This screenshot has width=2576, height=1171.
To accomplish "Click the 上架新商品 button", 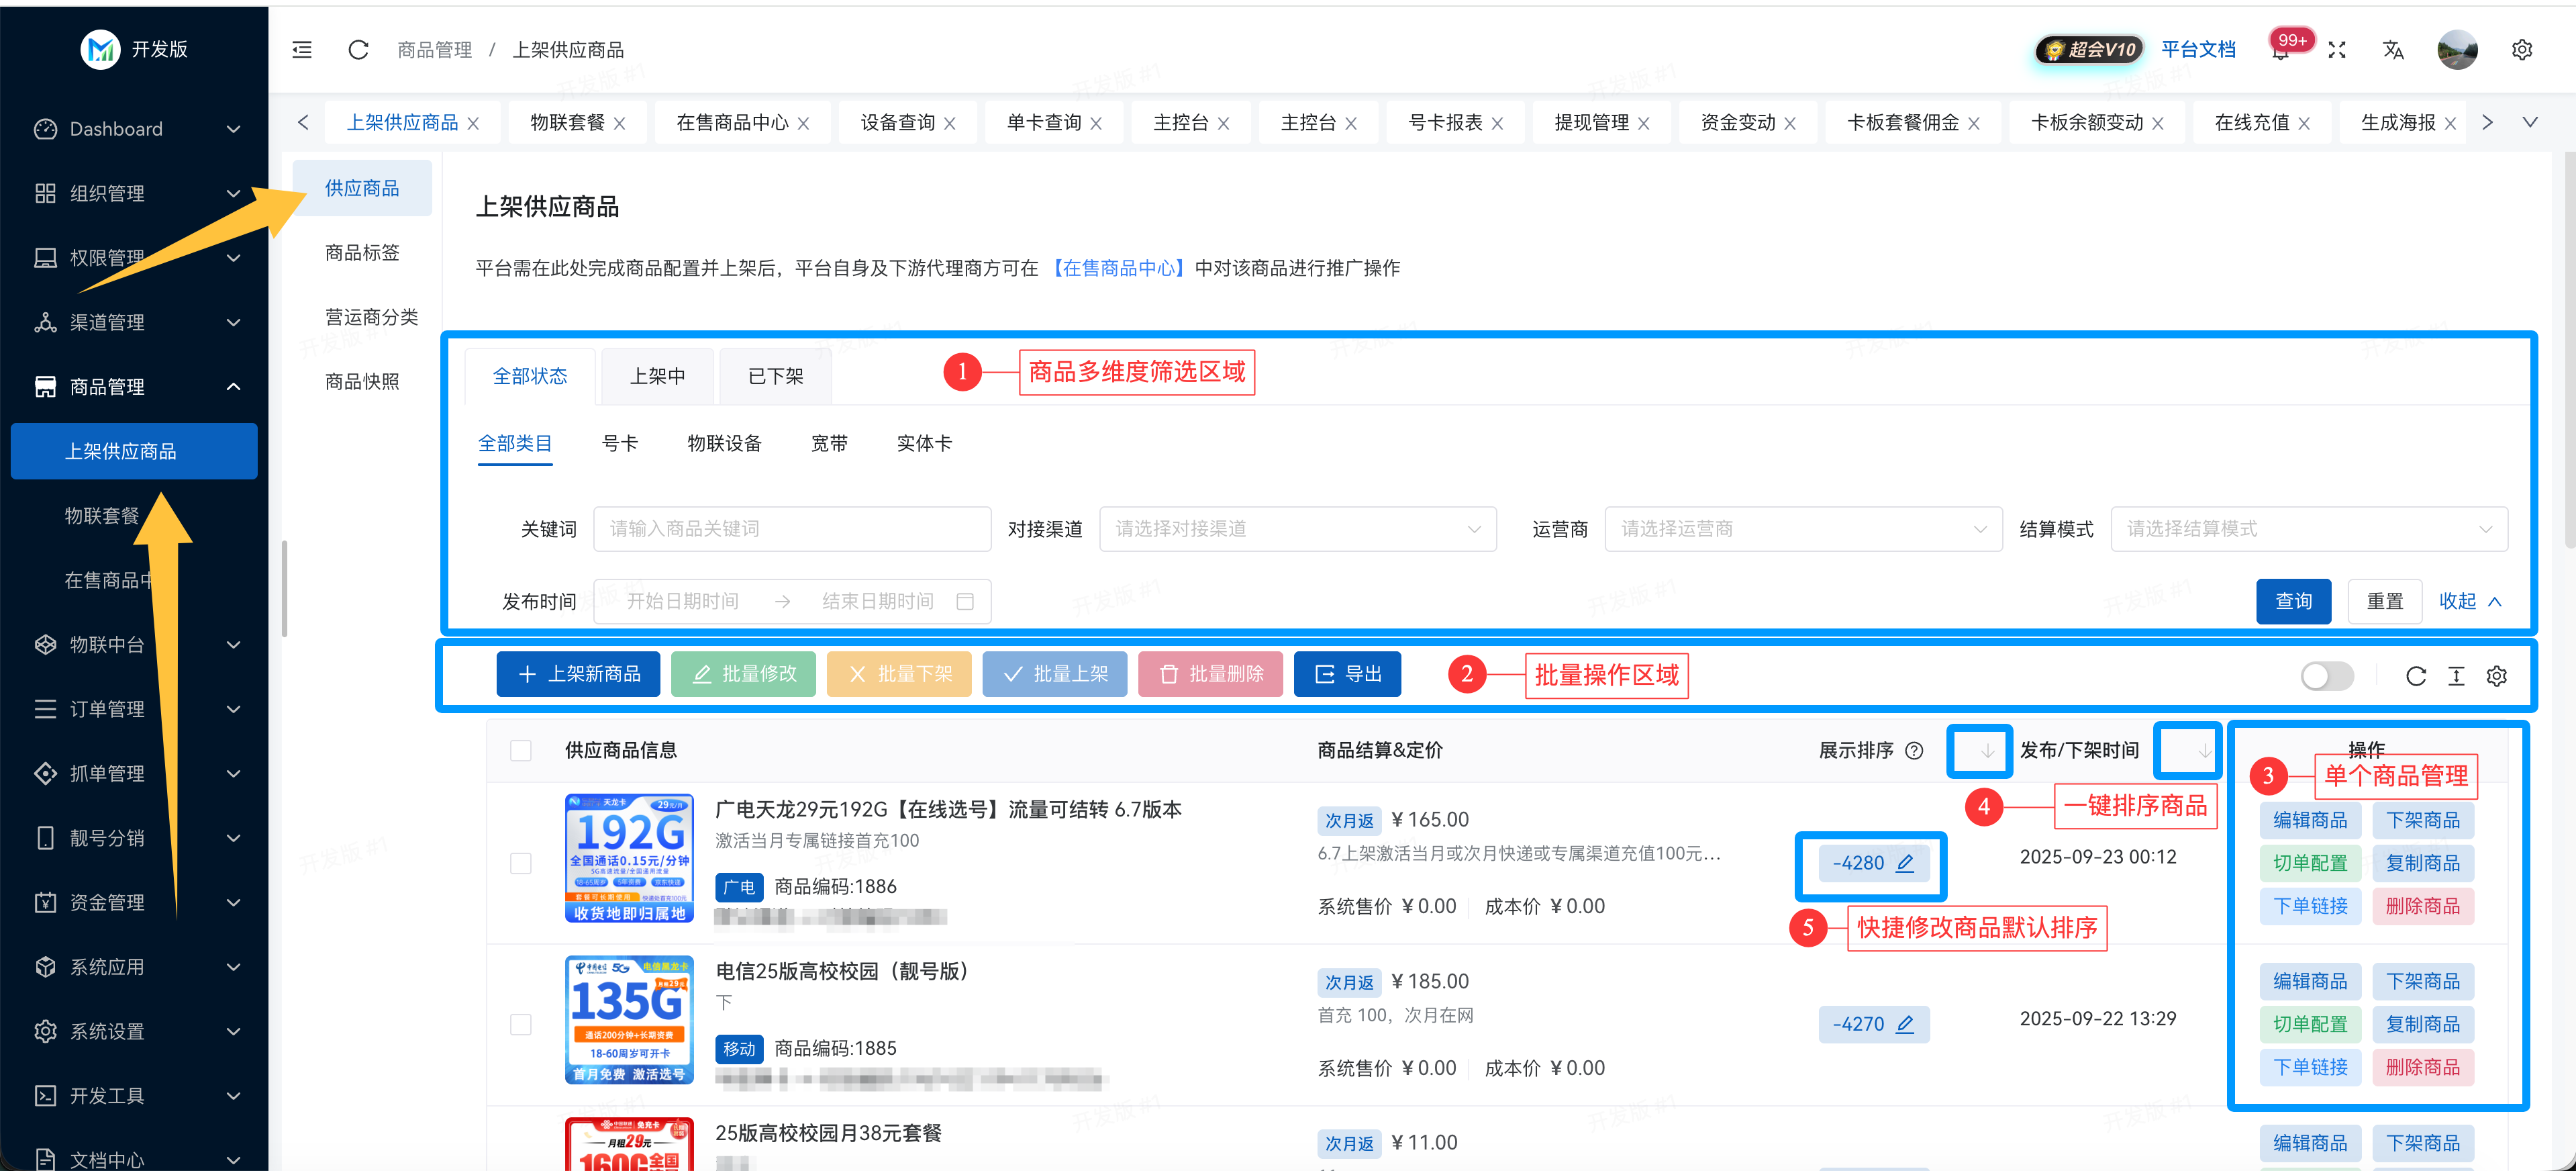I will point(578,674).
